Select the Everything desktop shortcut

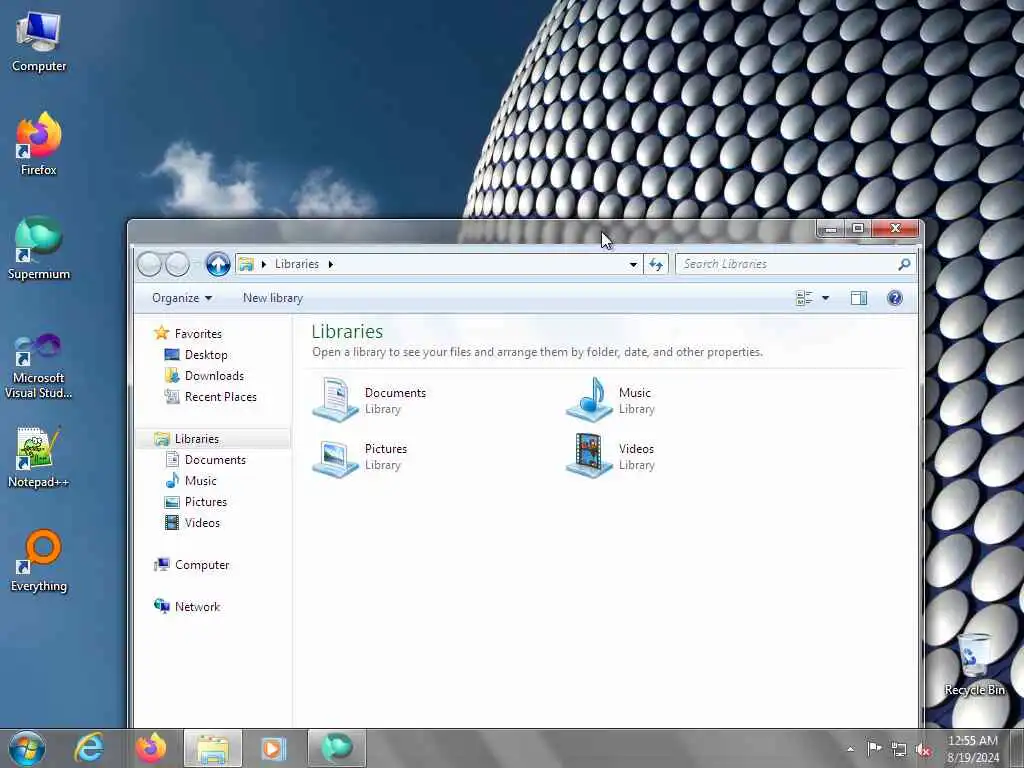[x=39, y=560]
